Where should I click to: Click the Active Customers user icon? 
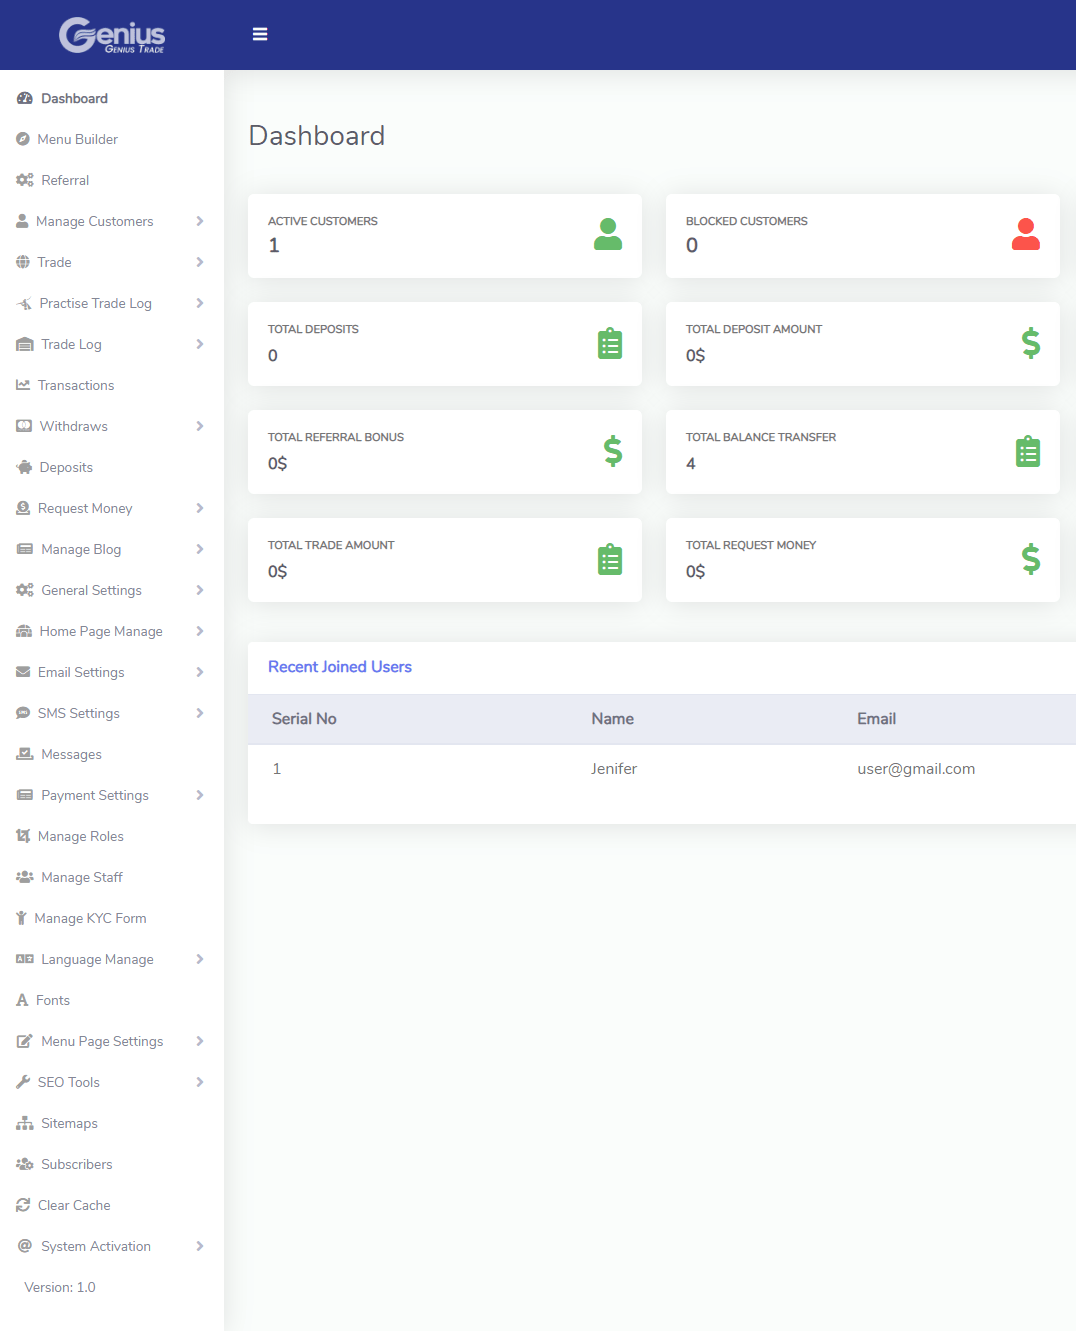tap(608, 235)
